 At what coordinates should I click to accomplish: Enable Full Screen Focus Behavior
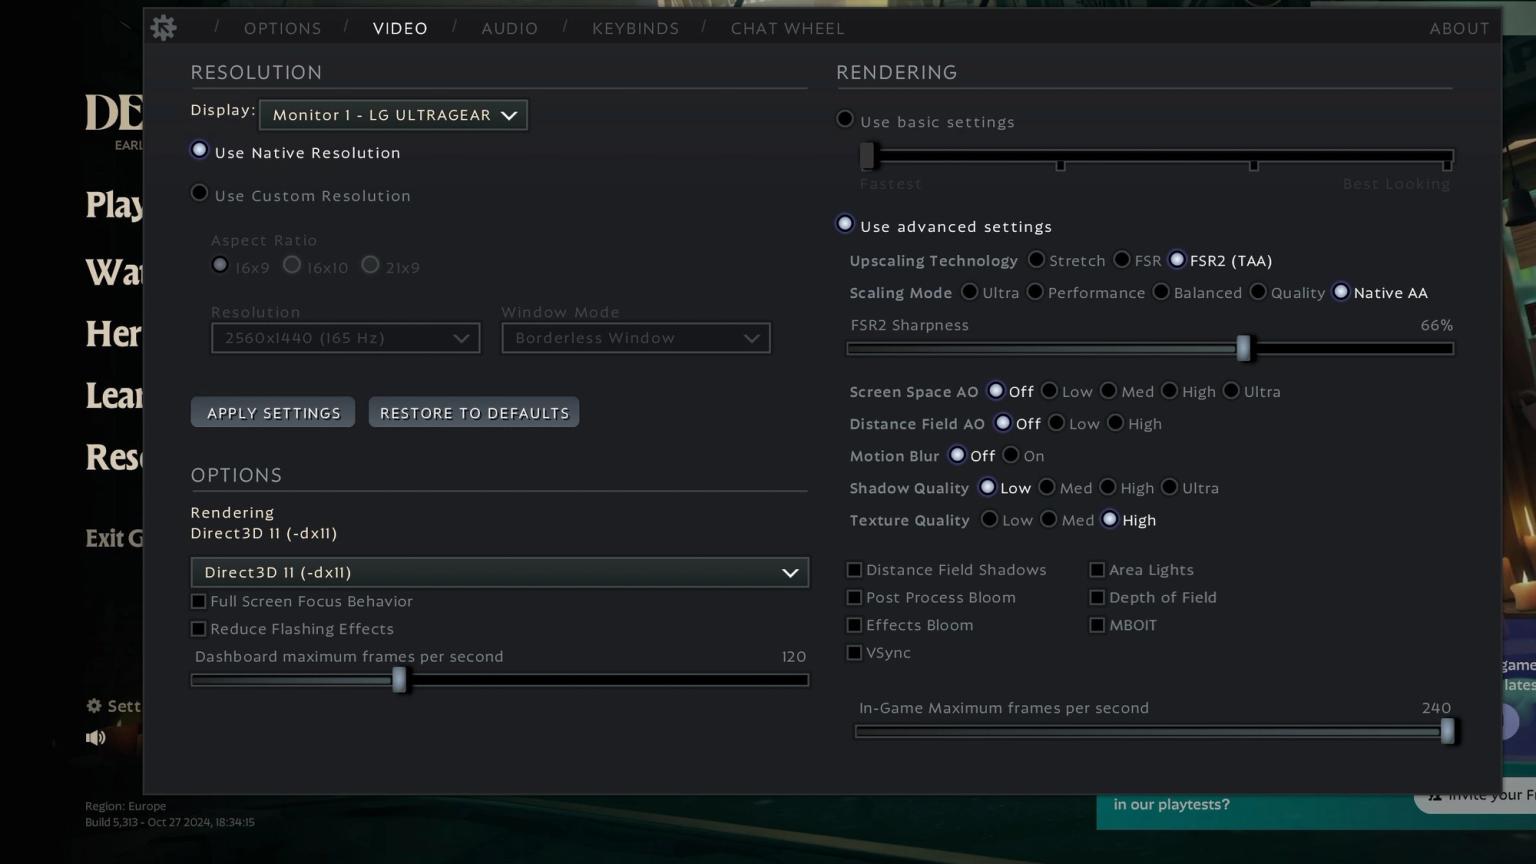point(199,601)
